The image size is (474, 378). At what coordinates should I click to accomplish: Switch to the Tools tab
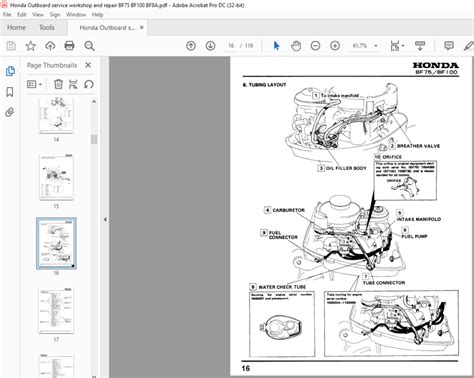47,28
